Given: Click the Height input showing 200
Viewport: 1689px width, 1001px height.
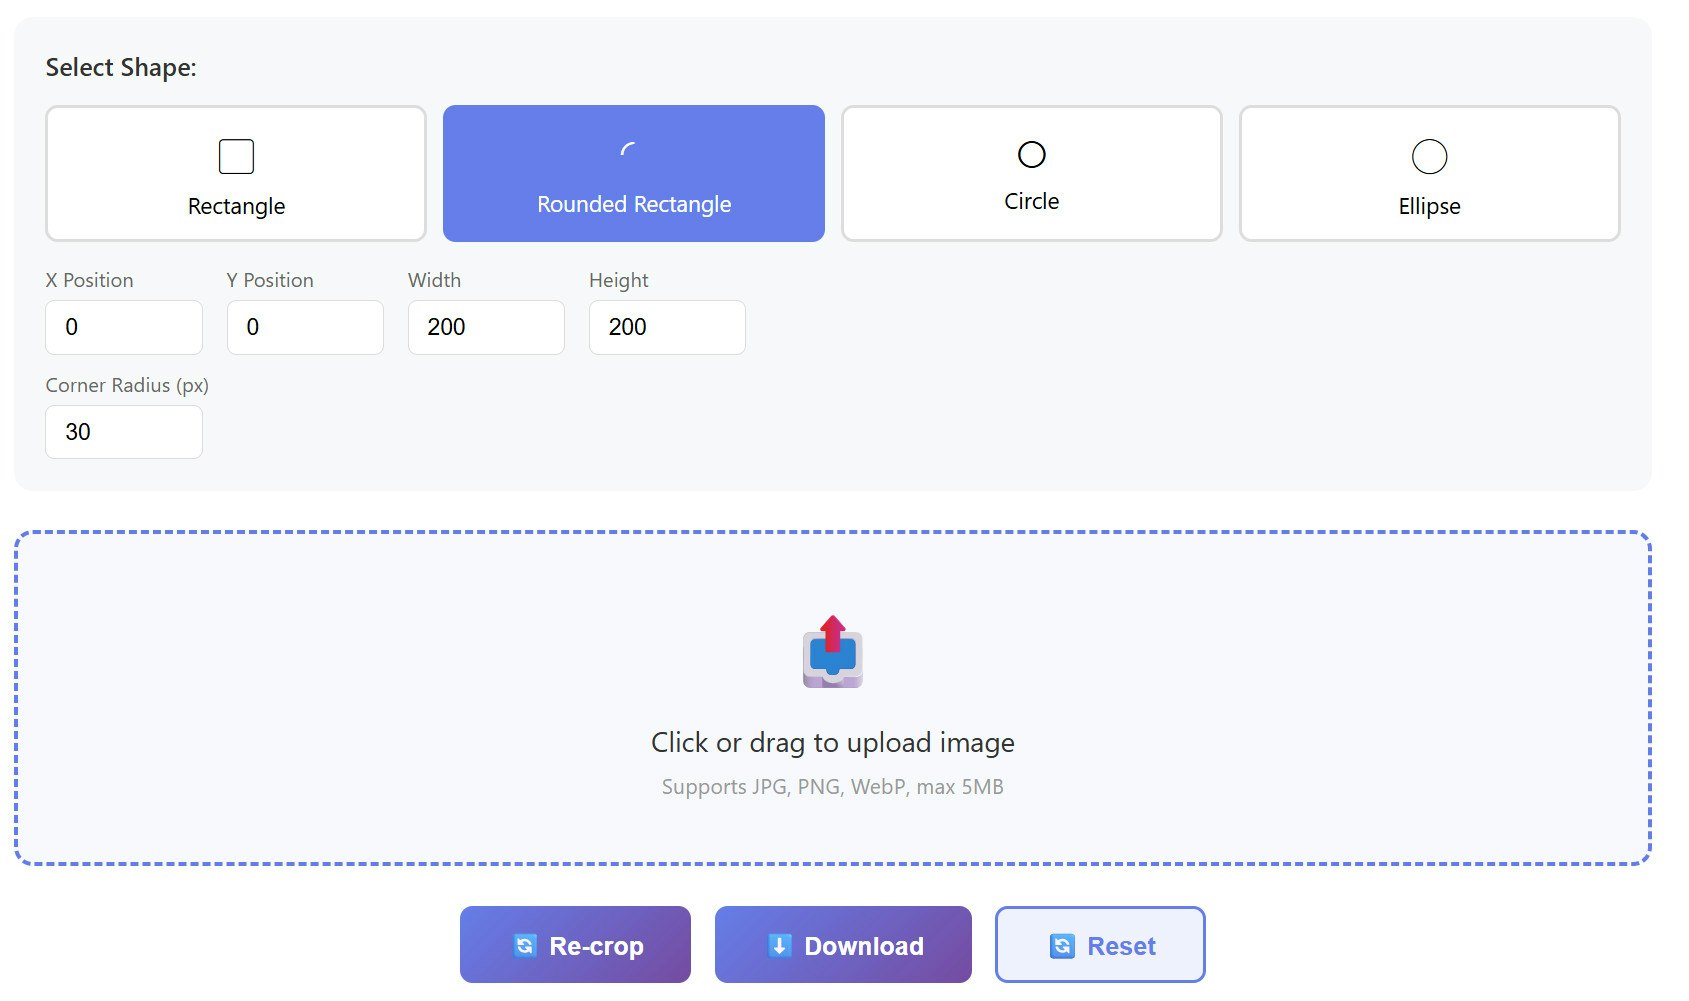Looking at the screenshot, I should pyautogui.click(x=667, y=327).
